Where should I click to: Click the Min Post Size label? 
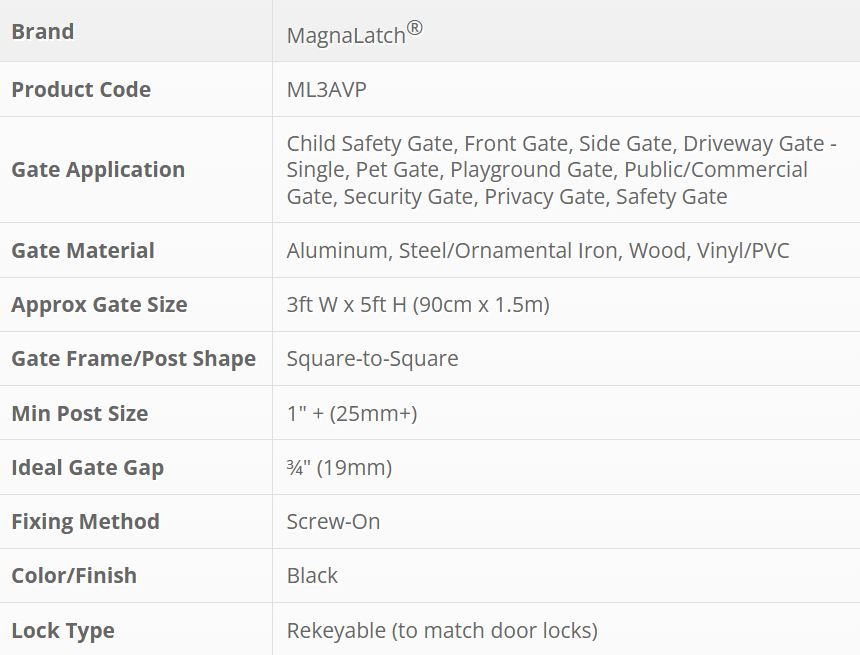pos(79,414)
